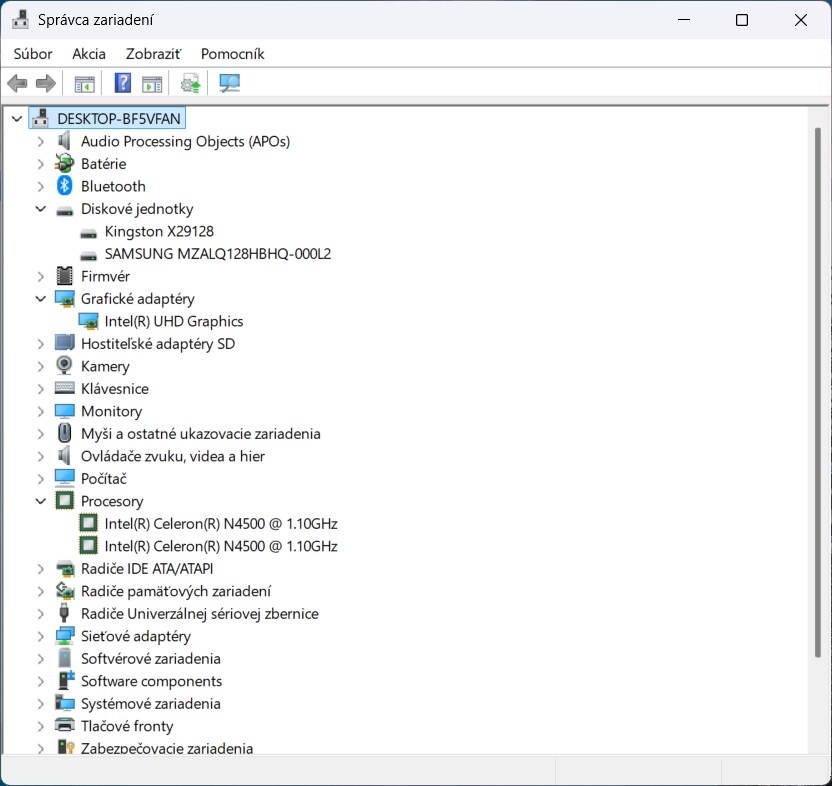Open Help with the blue question mark icon
The height and width of the screenshot is (786, 832).
click(x=123, y=83)
